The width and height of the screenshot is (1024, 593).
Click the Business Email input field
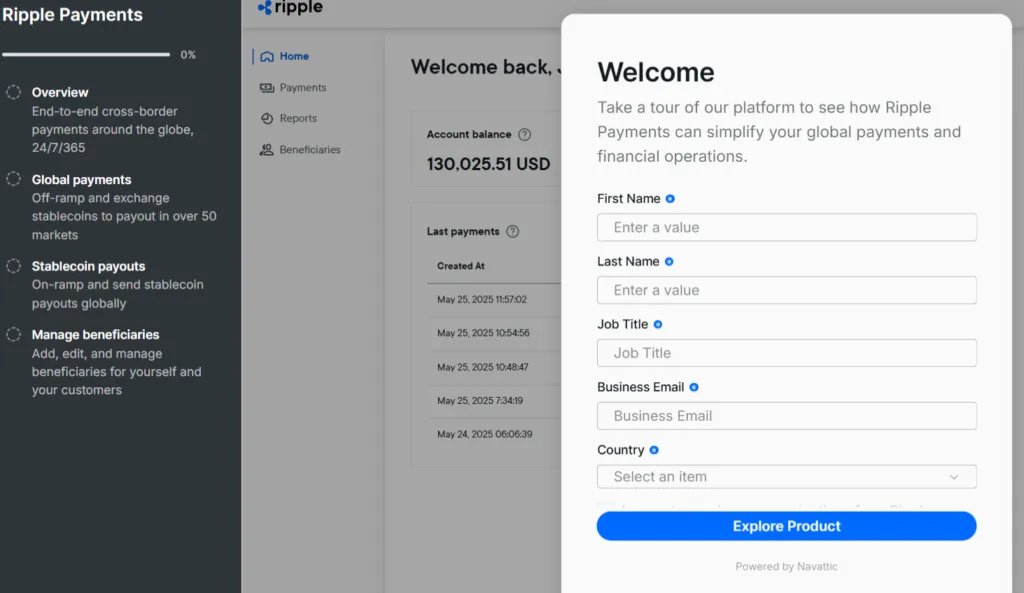click(x=786, y=416)
